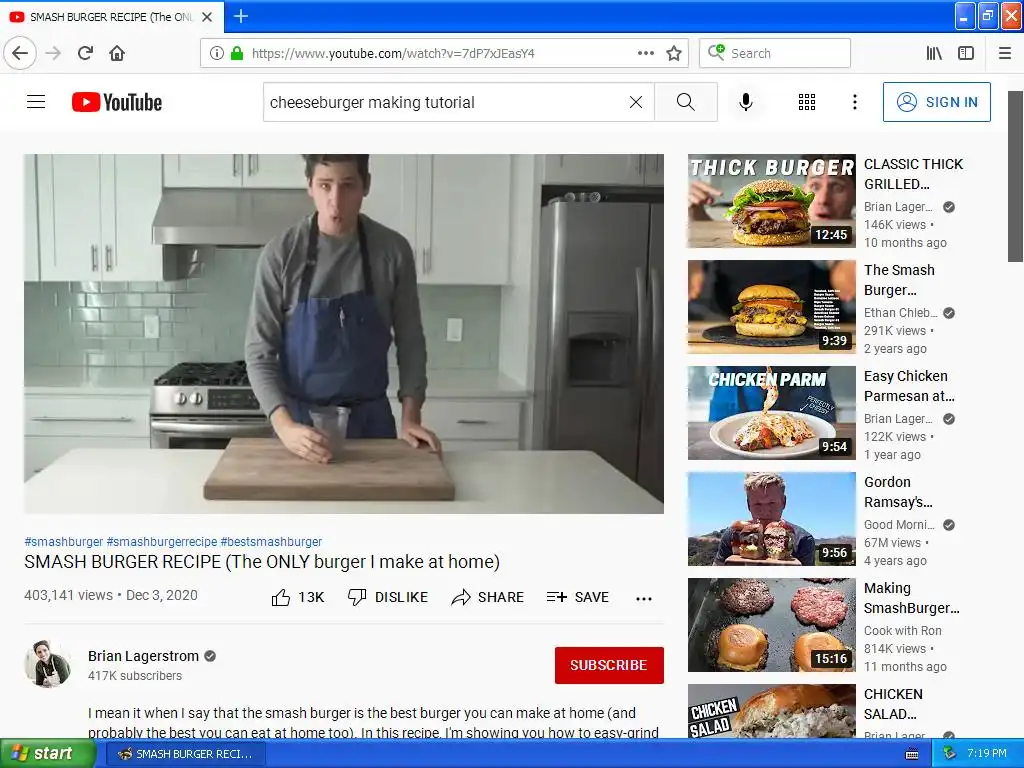1024x768 pixels.
Task: Close the SMASH BURGER RECIPE tab
Action: tap(207, 17)
